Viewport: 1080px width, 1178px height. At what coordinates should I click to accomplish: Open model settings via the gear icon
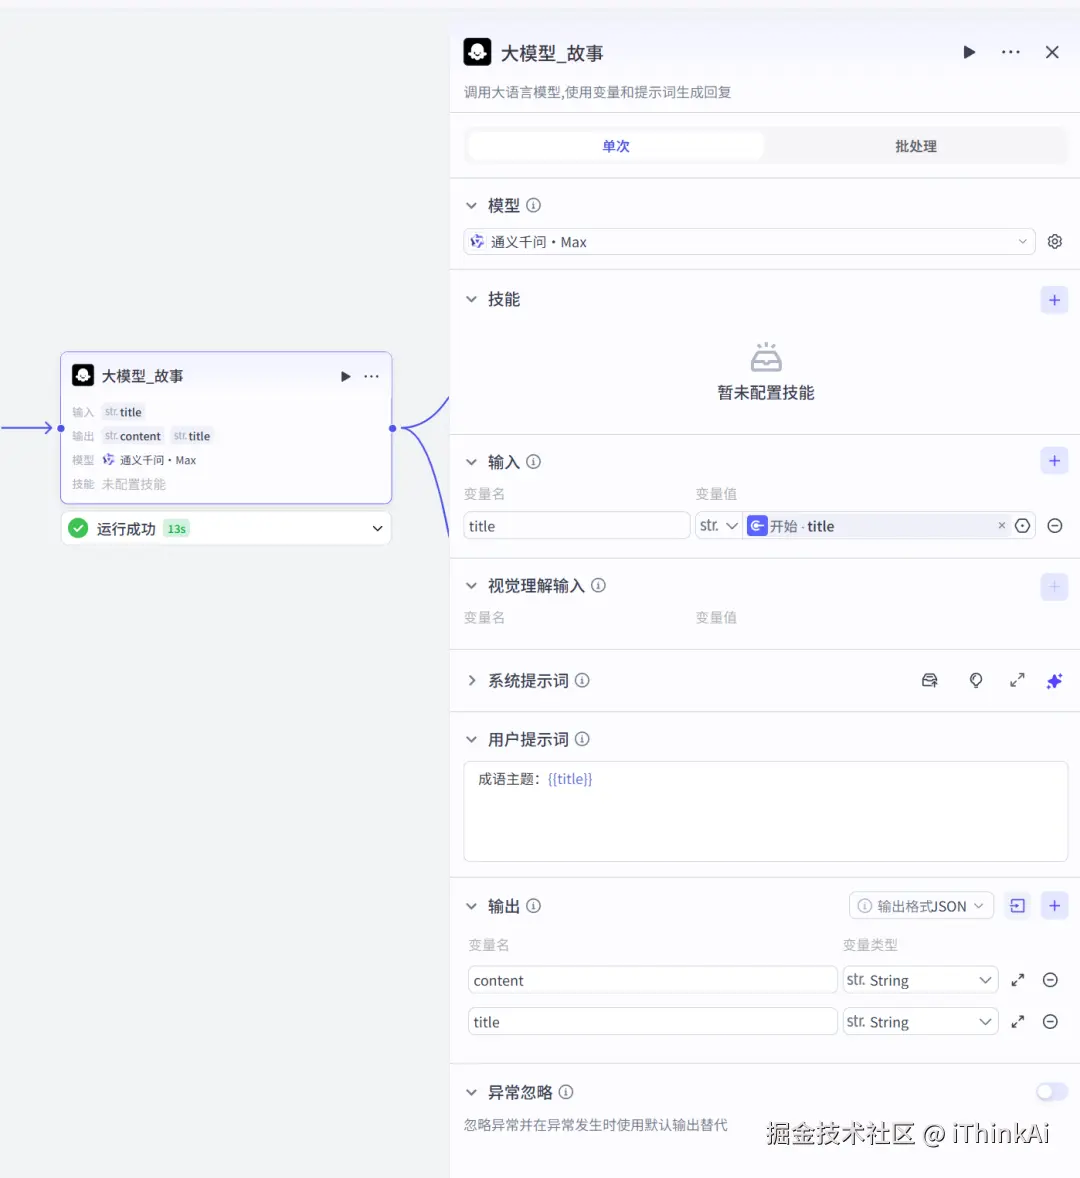(x=1054, y=241)
